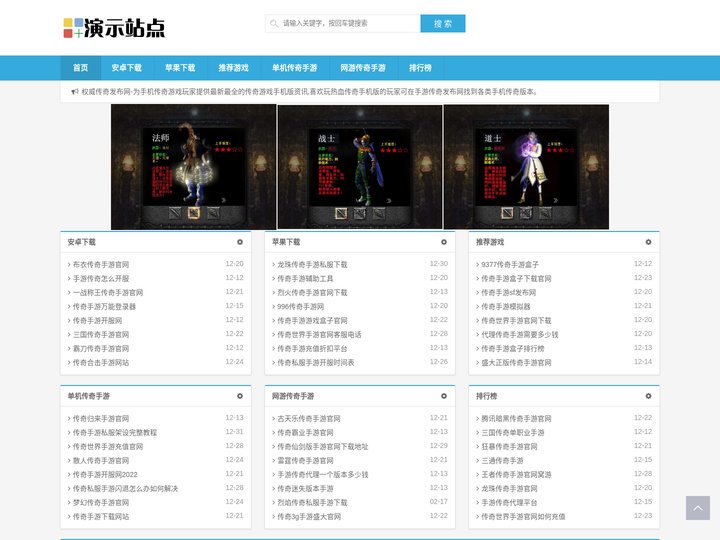Open the more icon on 推荐游戏 panel
Screen dimensions: 720x540
tap(648, 242)
